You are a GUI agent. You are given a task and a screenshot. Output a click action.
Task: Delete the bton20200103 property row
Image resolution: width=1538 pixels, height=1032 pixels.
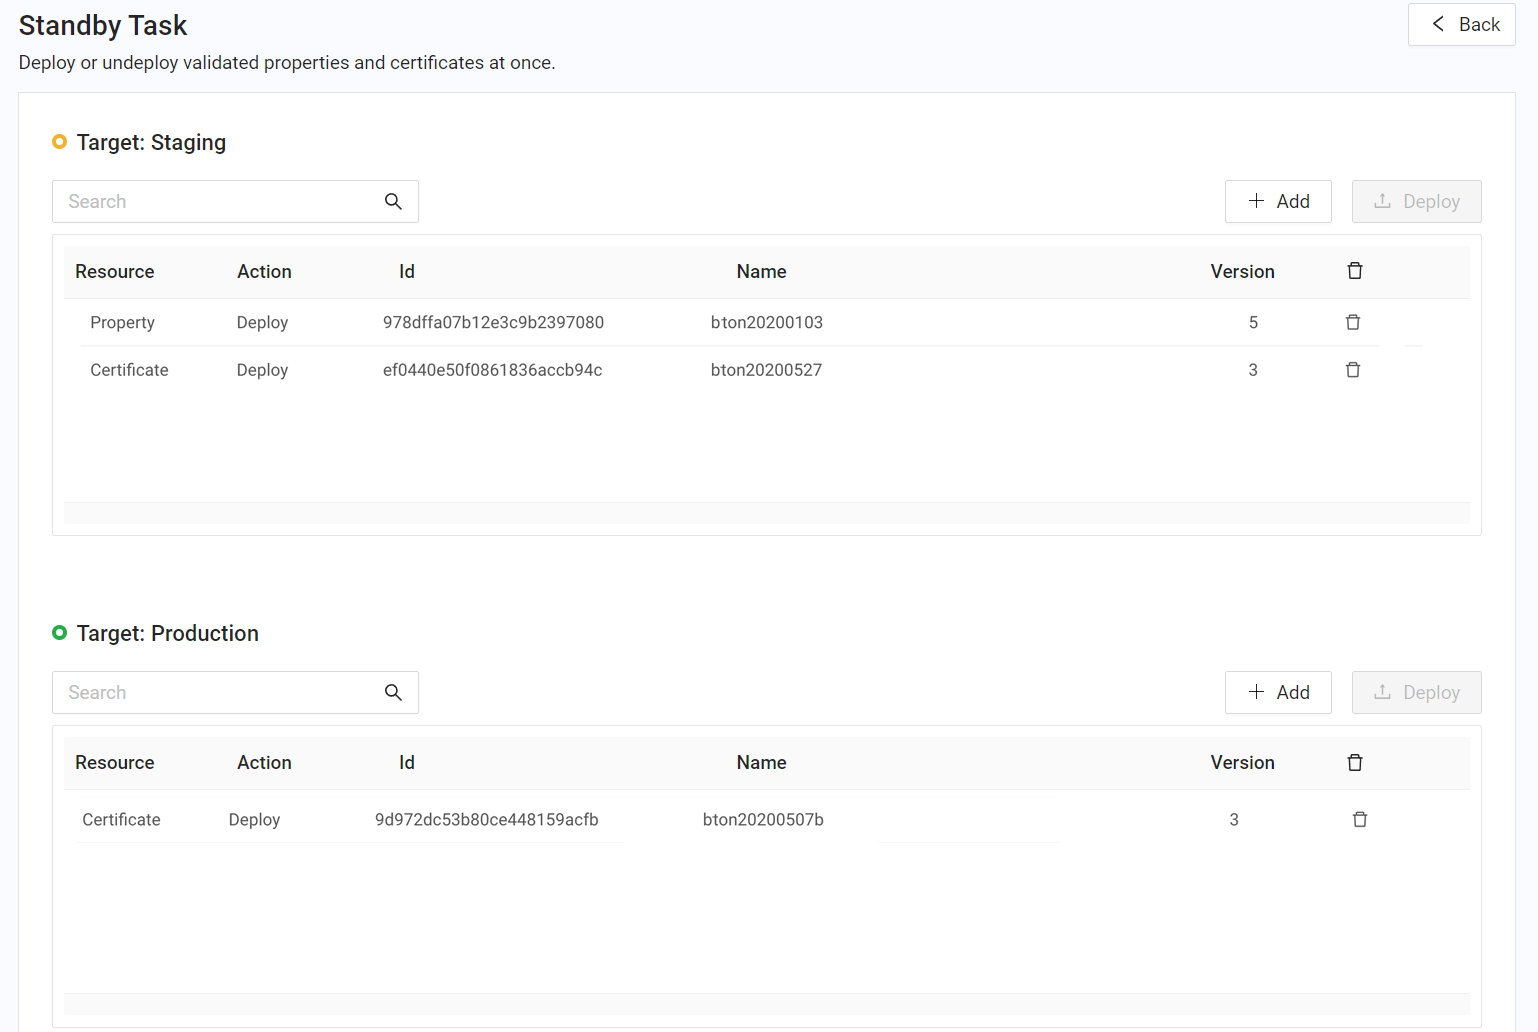pos(1353,322)
